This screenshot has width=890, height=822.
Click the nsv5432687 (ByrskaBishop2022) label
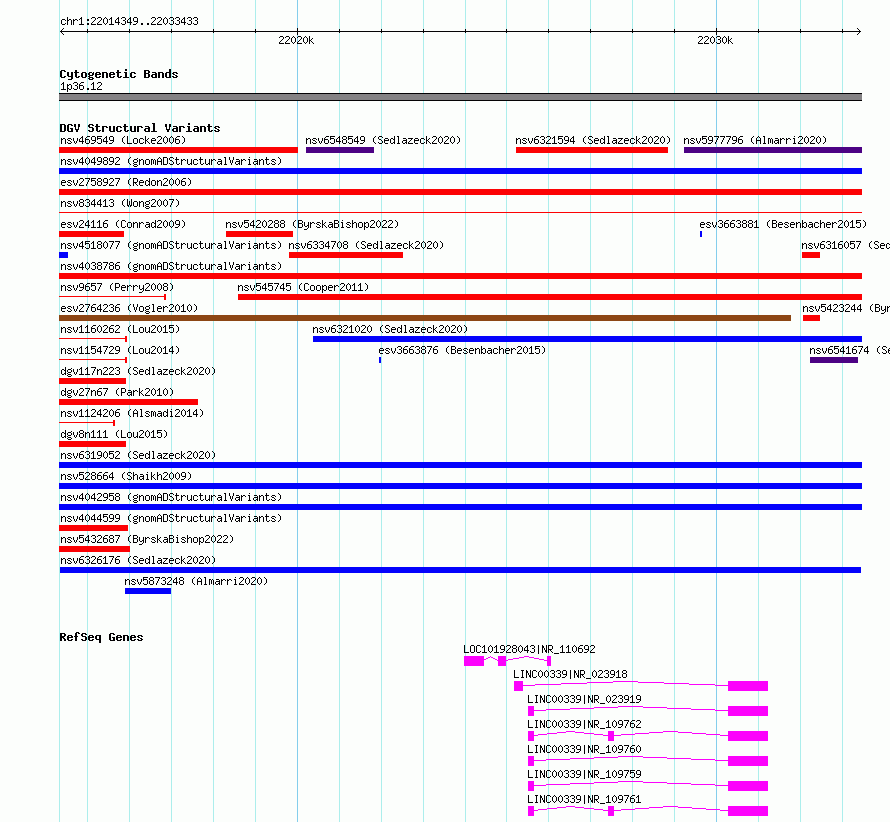click(147, 539)
